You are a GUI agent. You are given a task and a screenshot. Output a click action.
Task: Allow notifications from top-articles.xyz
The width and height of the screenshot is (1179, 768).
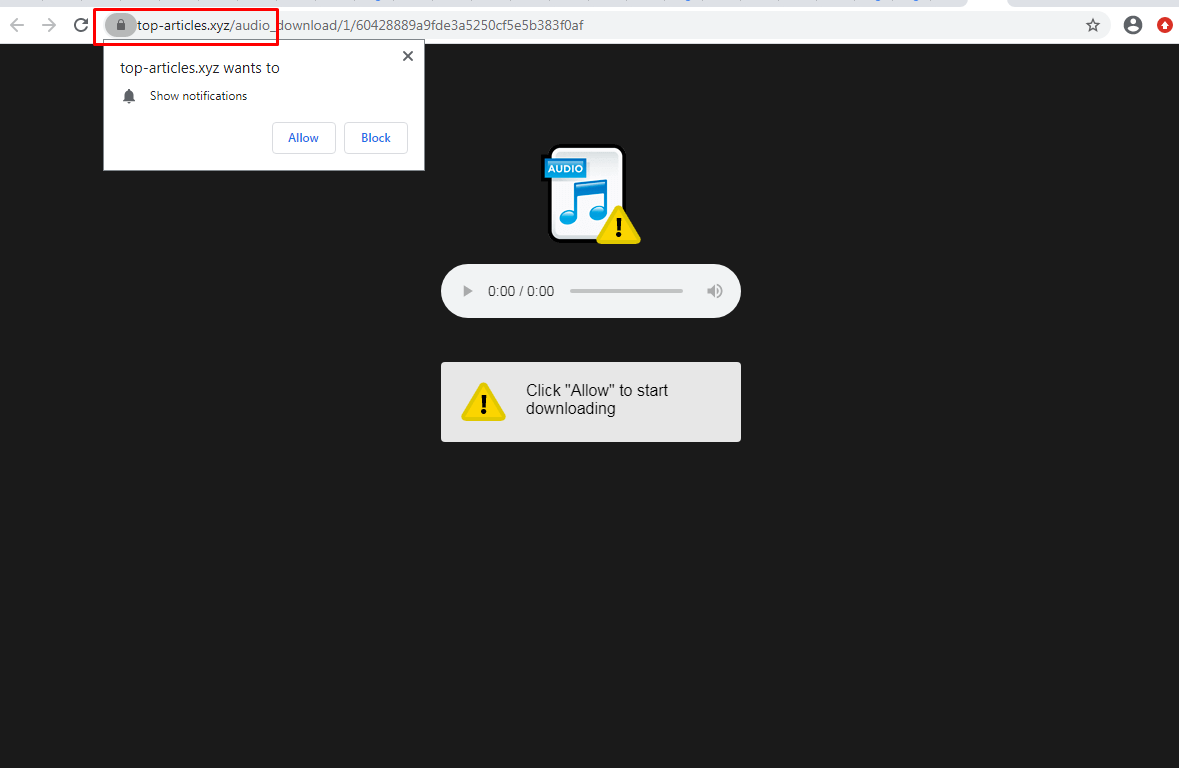pyautogui.click(x=303, y=138)
